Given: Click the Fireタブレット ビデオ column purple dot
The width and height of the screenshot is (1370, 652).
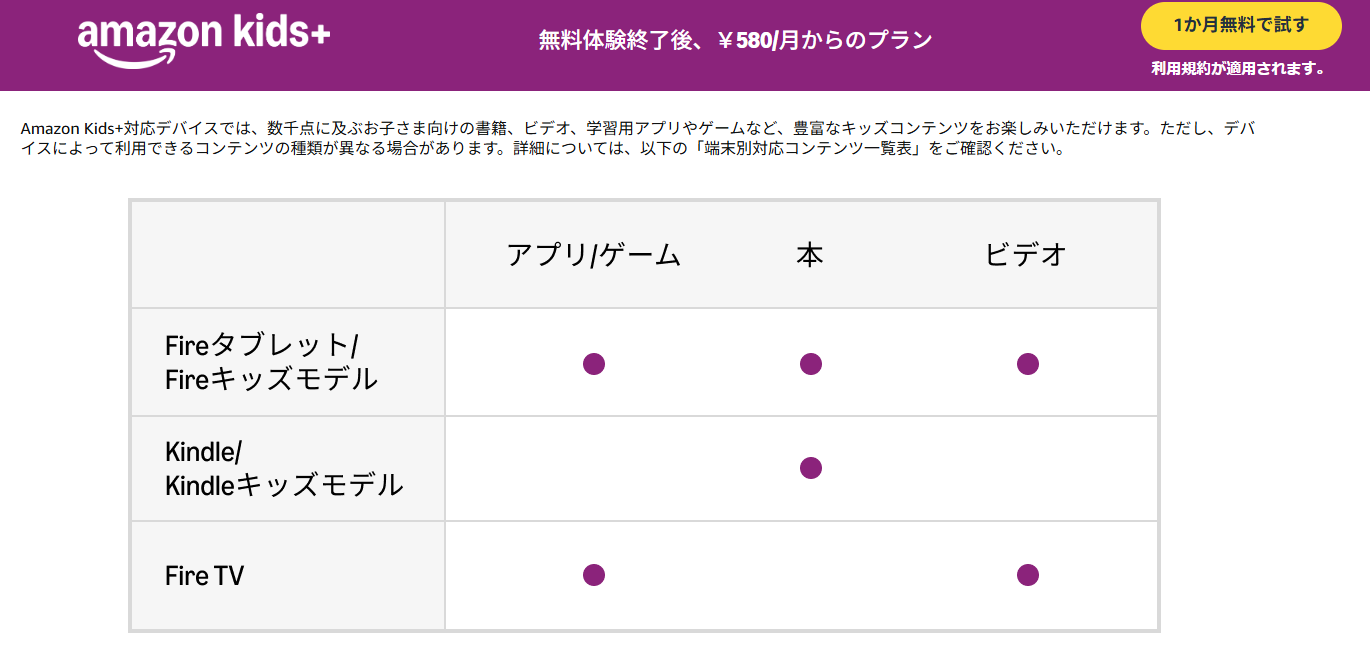Looking at the screenshot, I should (1027, 364).
